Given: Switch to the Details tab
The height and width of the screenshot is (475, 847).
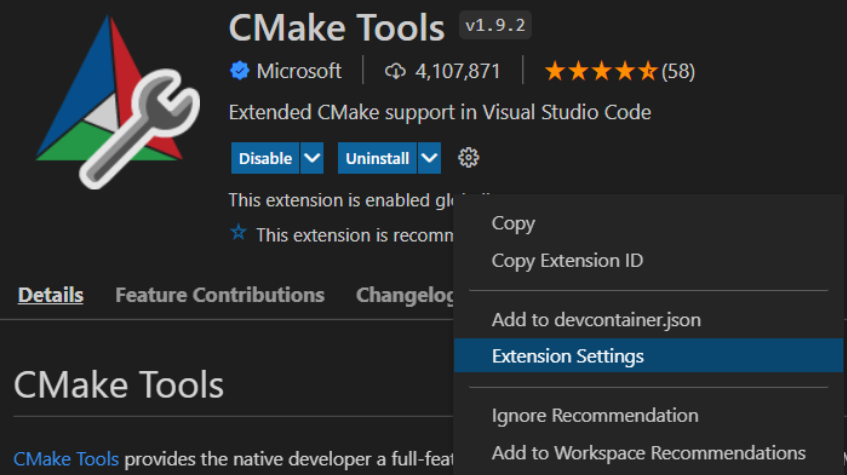Looking at the screenshot, I should (51, 295).
